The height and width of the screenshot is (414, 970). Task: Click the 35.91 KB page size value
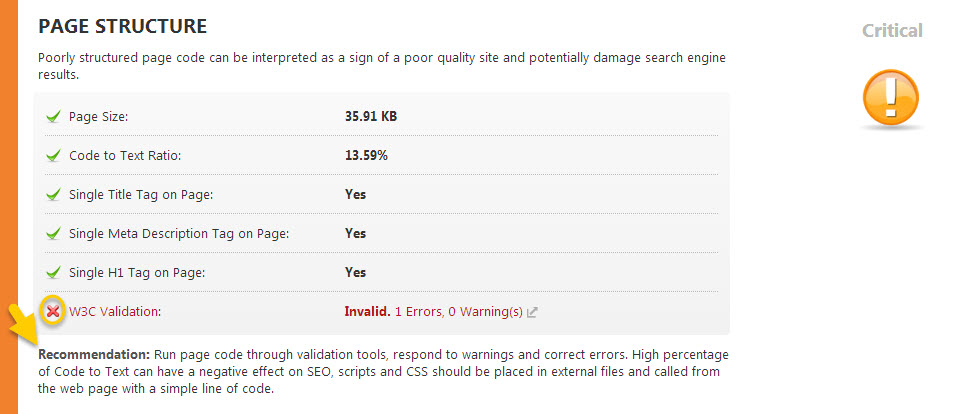pyautogui.click(x=371, y=117)
